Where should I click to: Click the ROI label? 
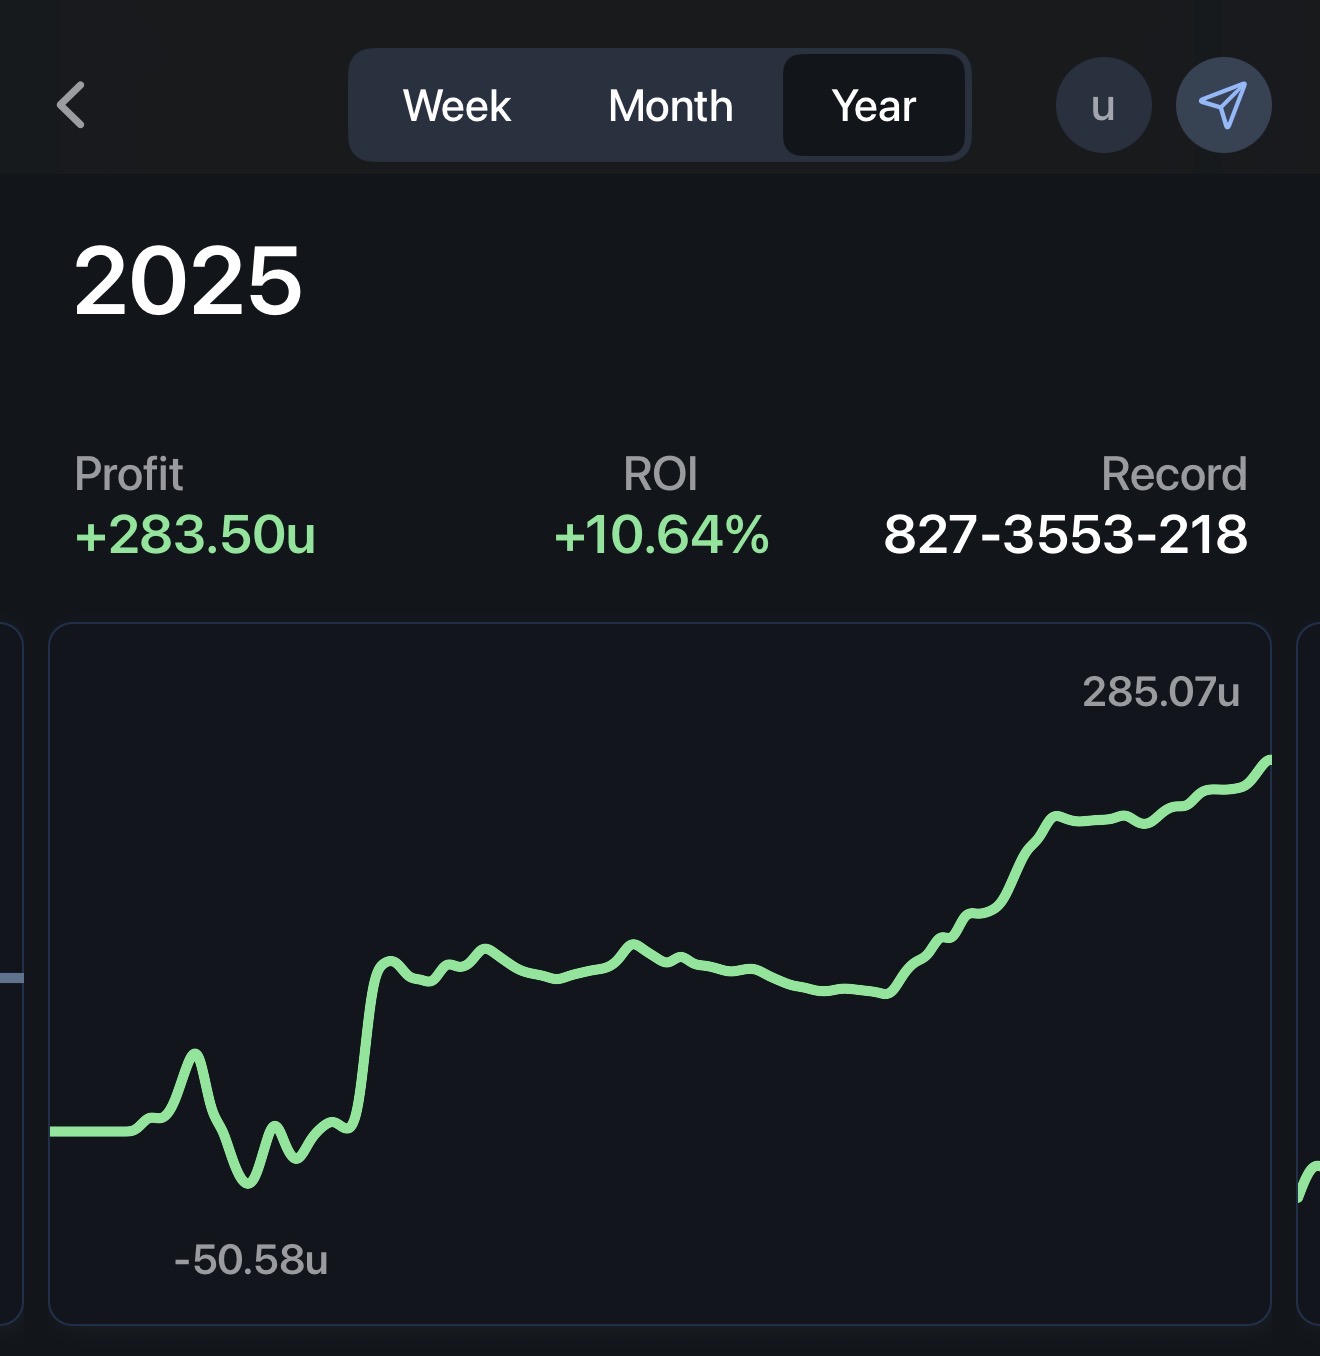point(660,474)
